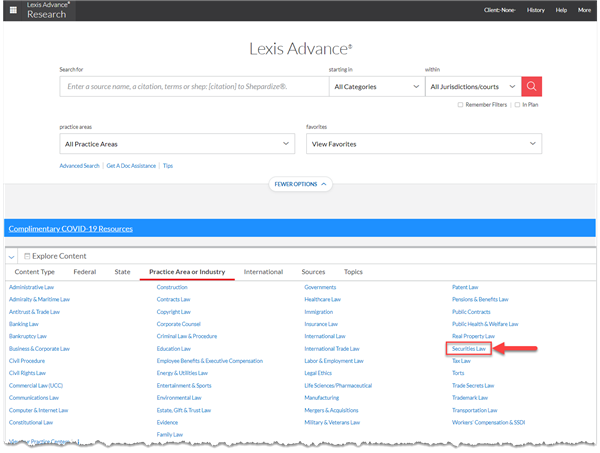This screenshot has width=600, height=453.
Task: Switch to the International tab
Action: pyautogui.click(x=263, y=272)
